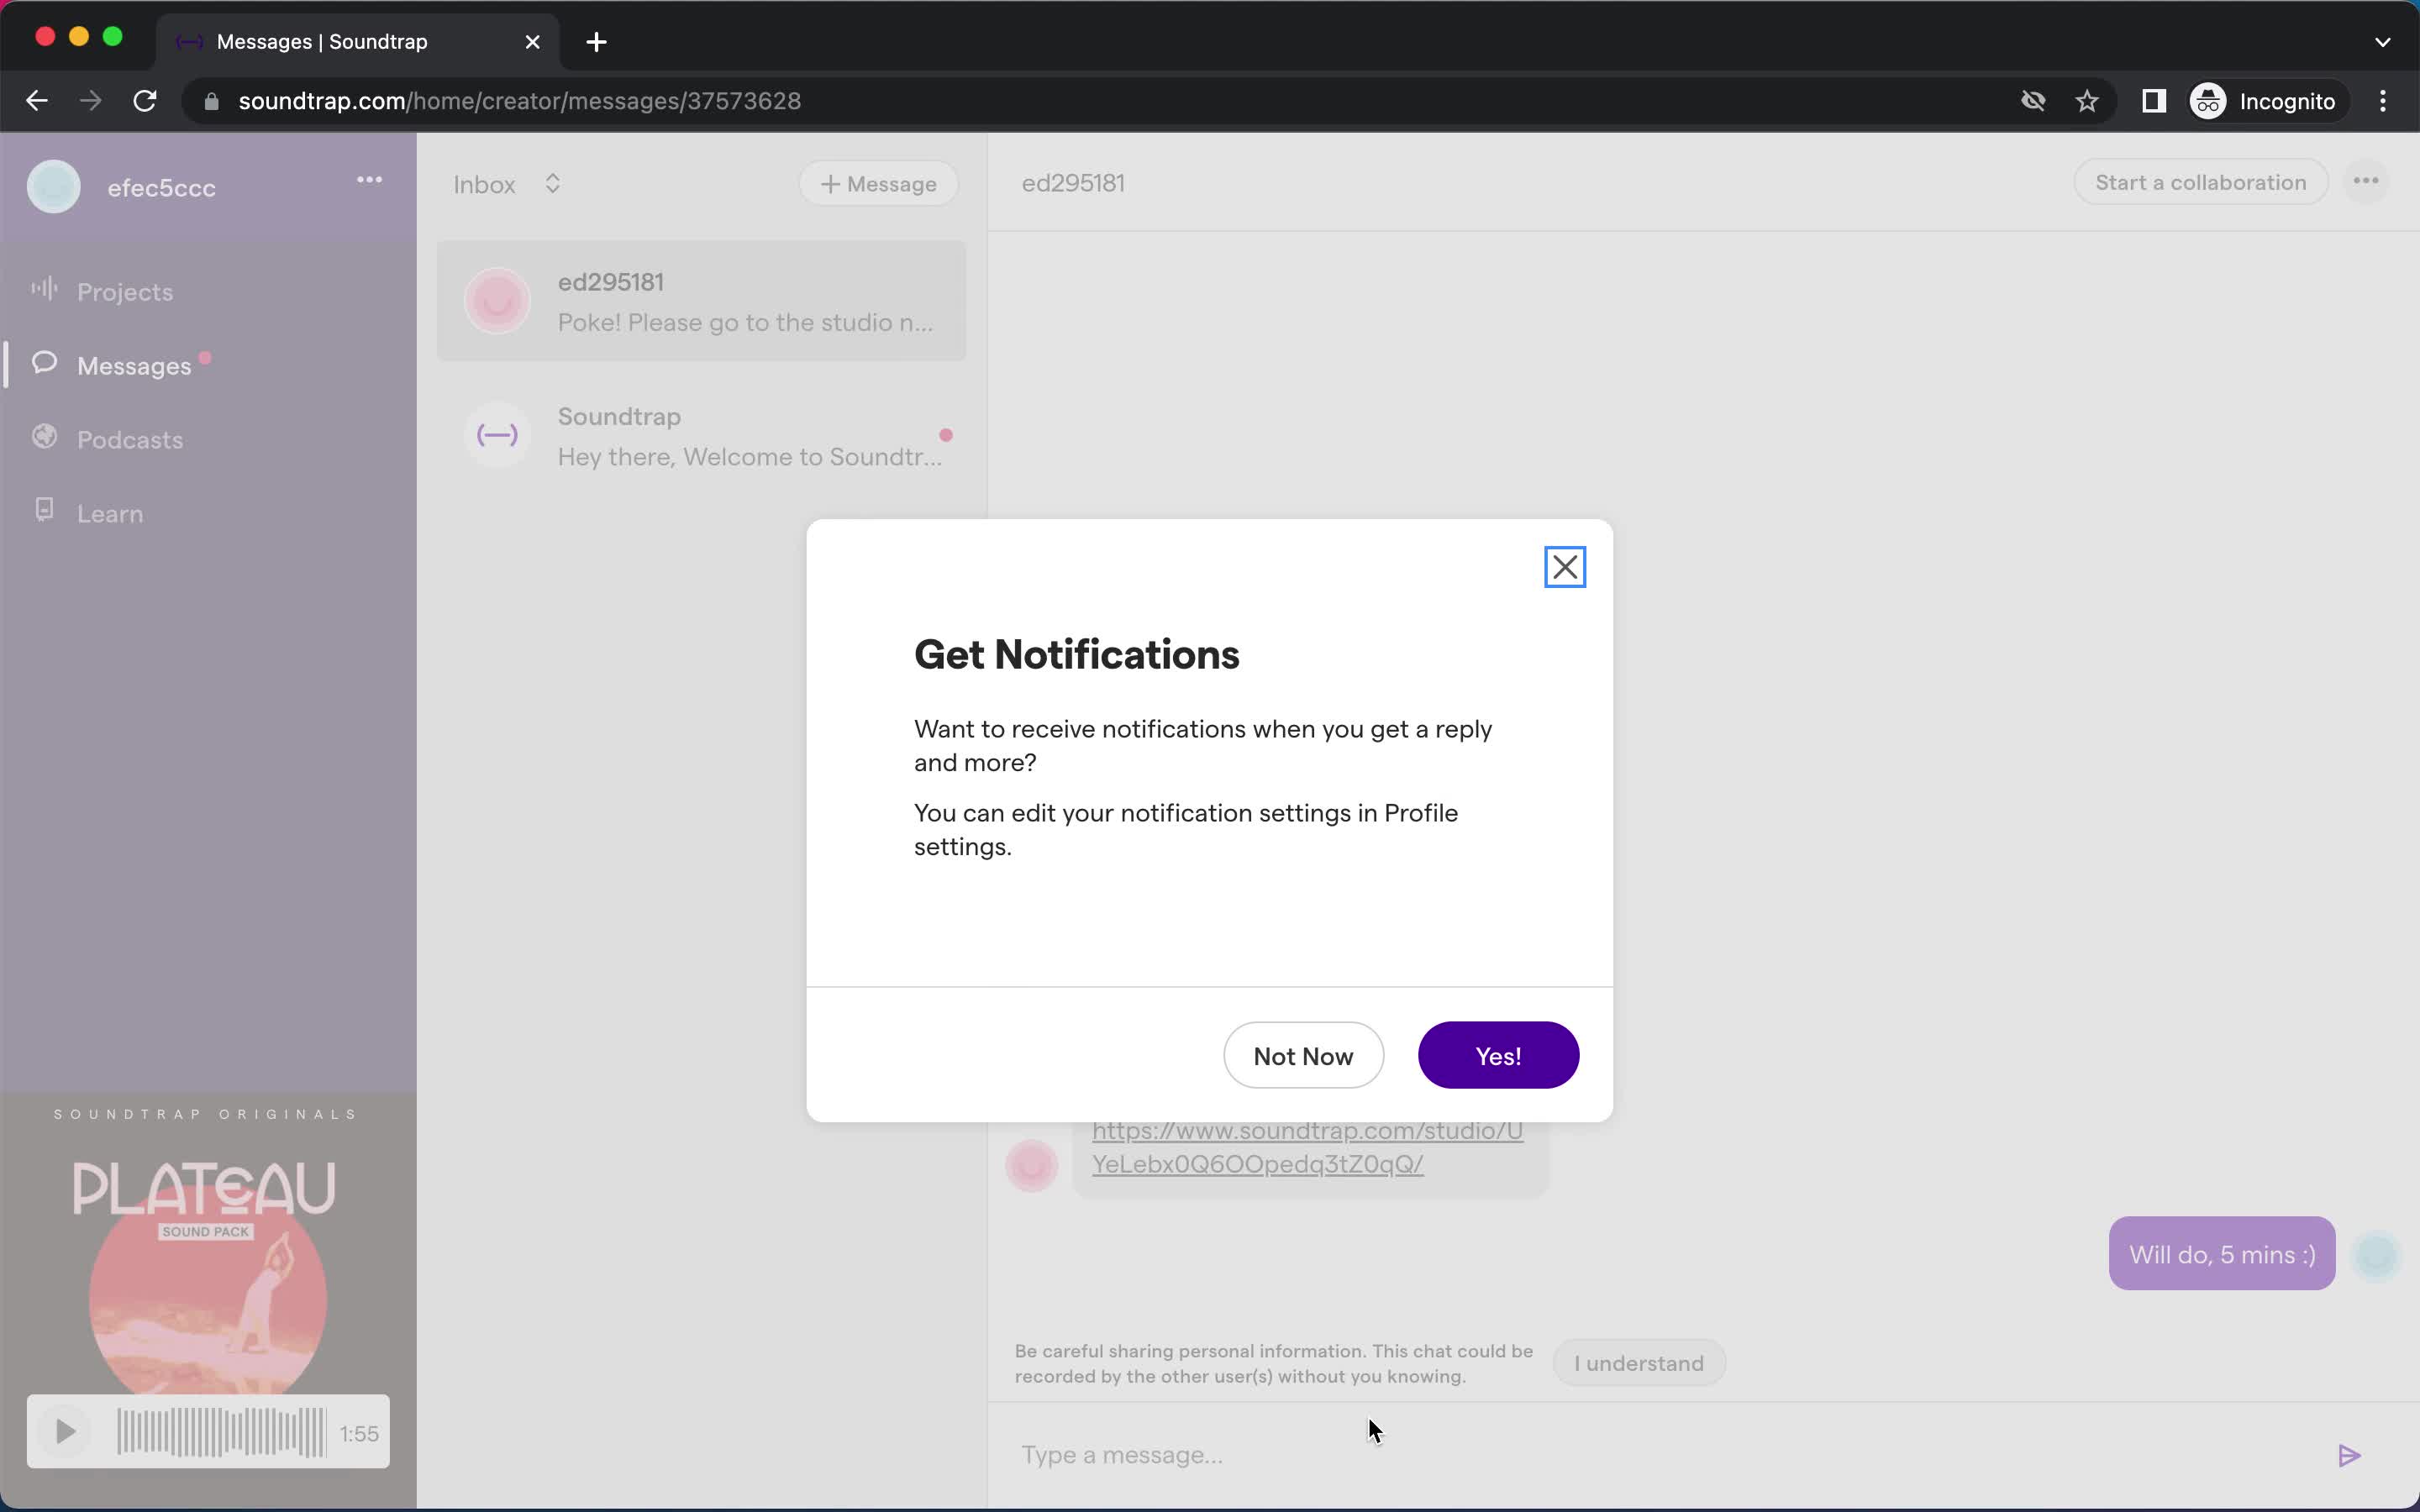Click the Messages icon in sidebar

(x=44, y=364)
